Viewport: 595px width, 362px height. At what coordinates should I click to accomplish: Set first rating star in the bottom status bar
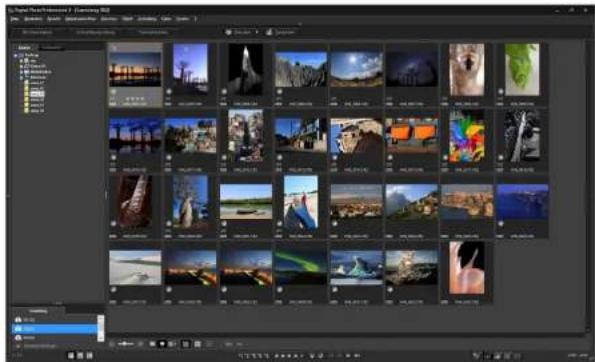pyautogui.click(x=277, y=356)
